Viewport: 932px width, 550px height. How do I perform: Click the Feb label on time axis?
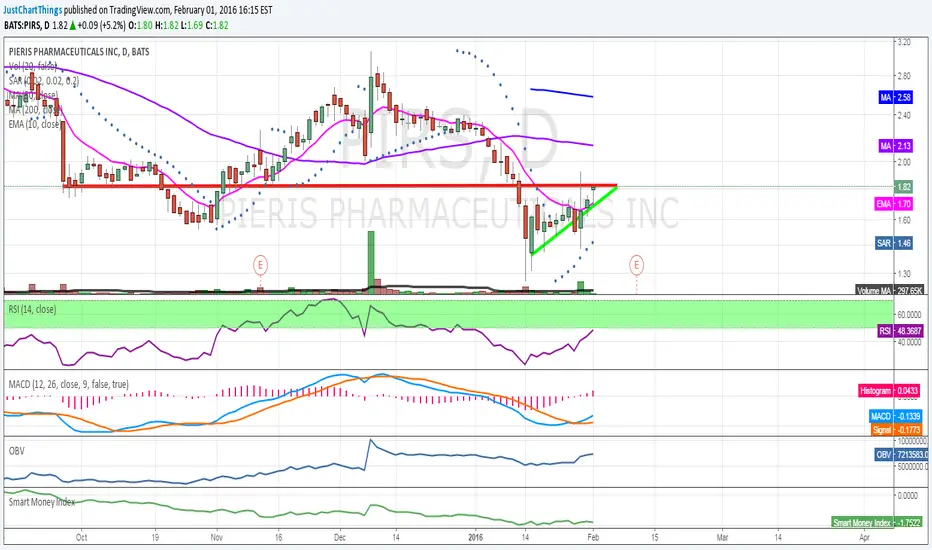pyautogui.click(x=593, y=537)
